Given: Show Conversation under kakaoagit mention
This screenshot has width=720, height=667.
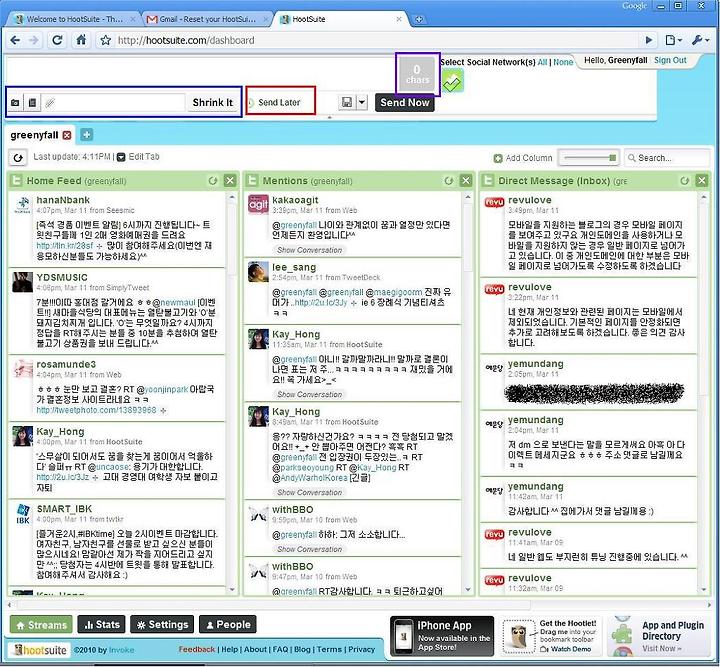Looking at the screenshot, I should pyautogui.click(x=309, y=250).
